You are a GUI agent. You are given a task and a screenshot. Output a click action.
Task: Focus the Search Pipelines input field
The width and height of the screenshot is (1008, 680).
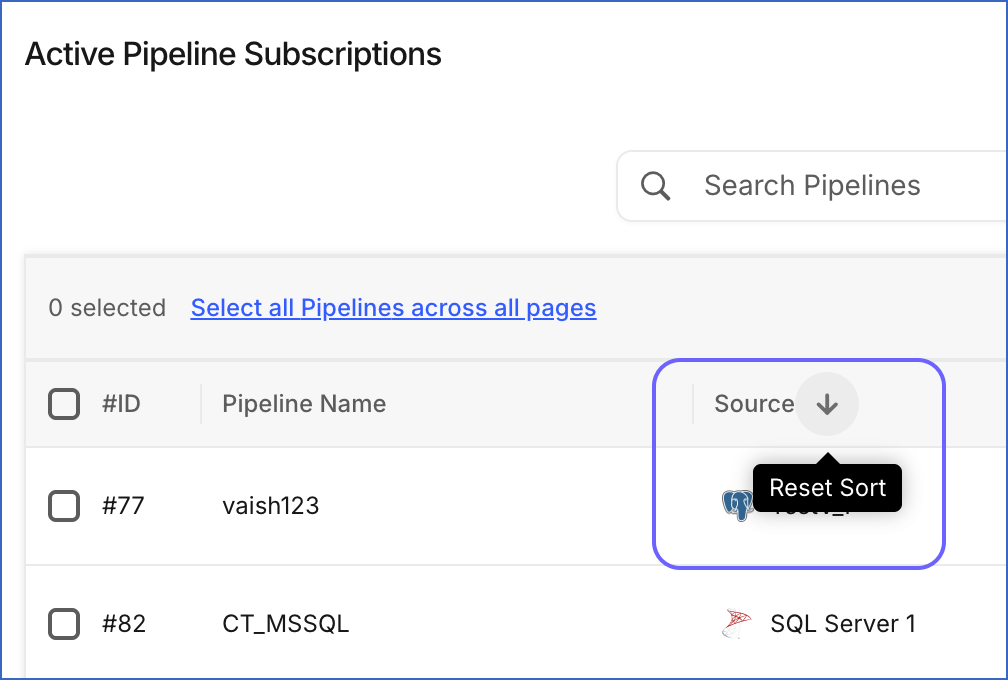point(812,186)
